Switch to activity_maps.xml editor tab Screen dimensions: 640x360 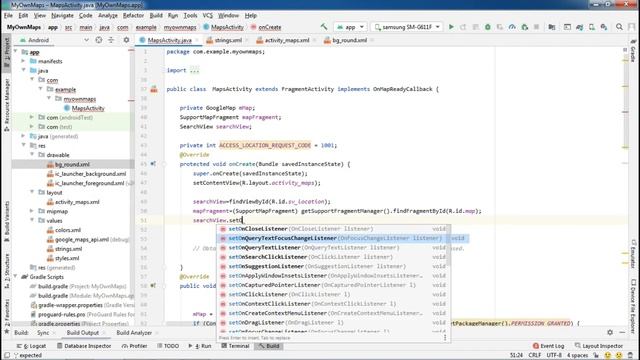pyautogui.click(x=285, y=40)
